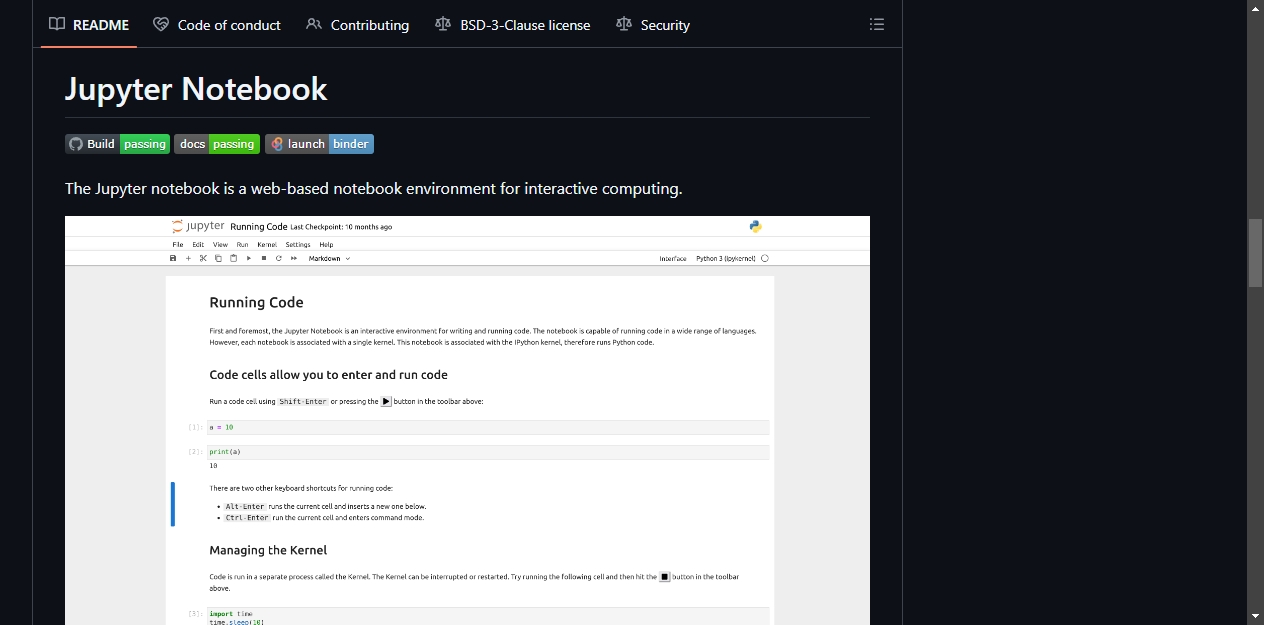The width and height of the screenshot is (1264, 625).
Task: Open the README tab
Action: (x=89, y=25)
